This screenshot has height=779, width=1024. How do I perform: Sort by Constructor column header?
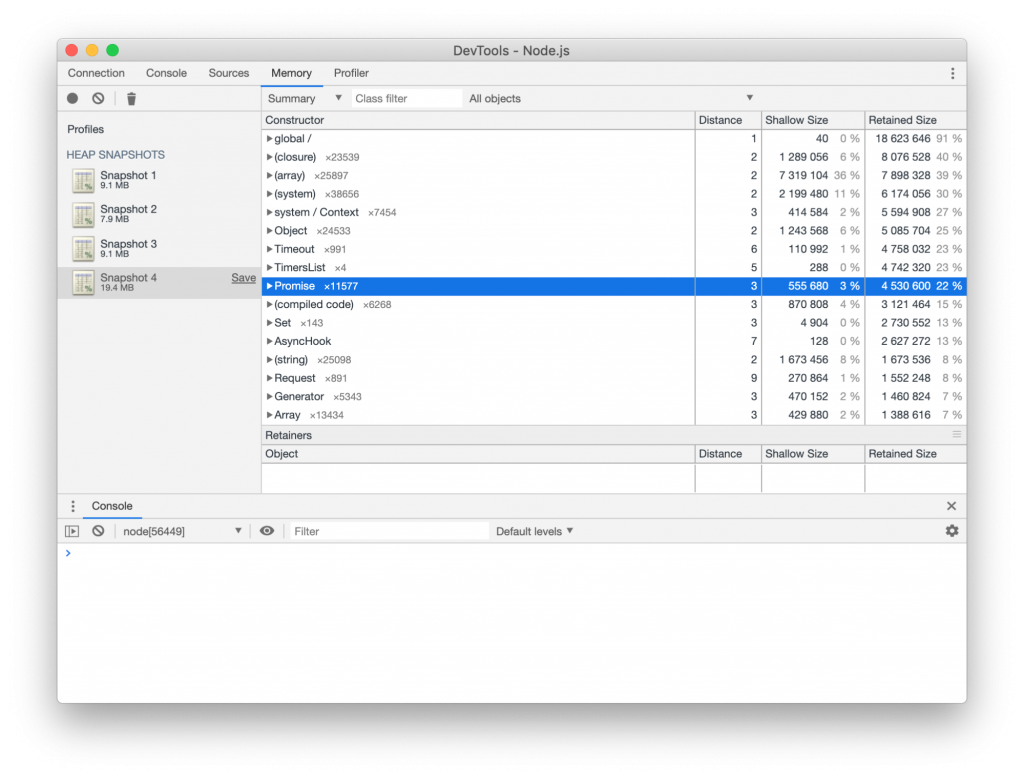478,120
